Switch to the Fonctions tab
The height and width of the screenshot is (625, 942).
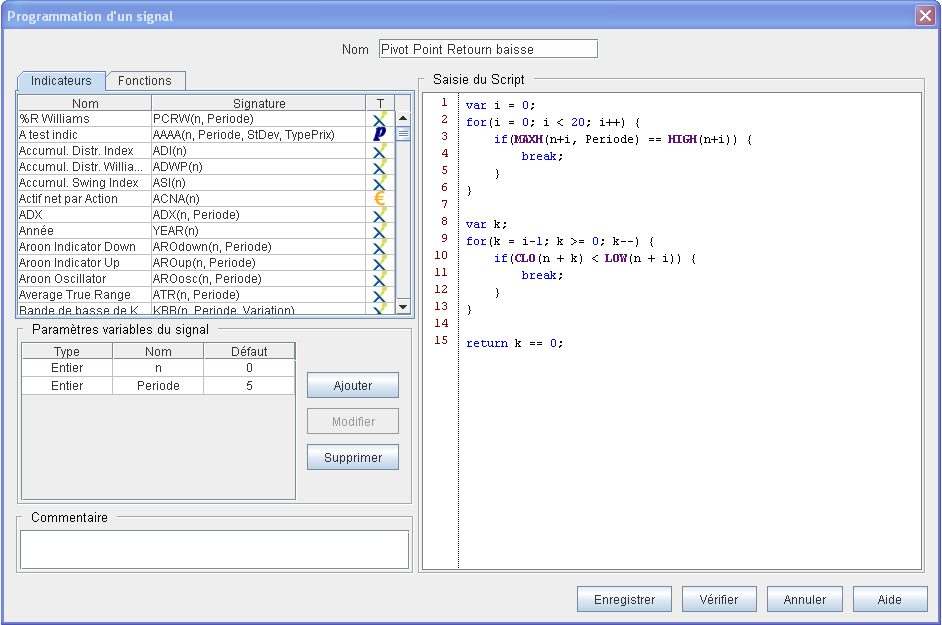click(145, 81)
